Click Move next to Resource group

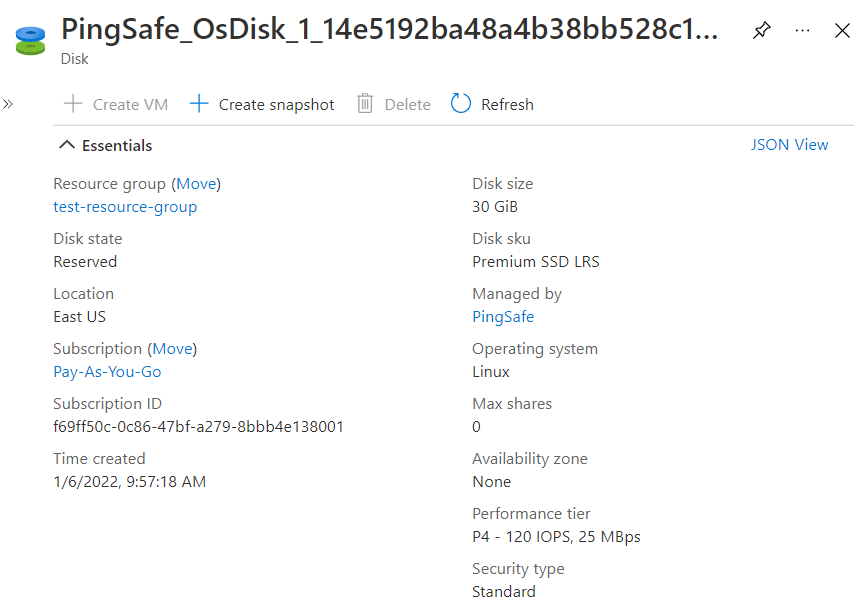[x=196, y=184]
